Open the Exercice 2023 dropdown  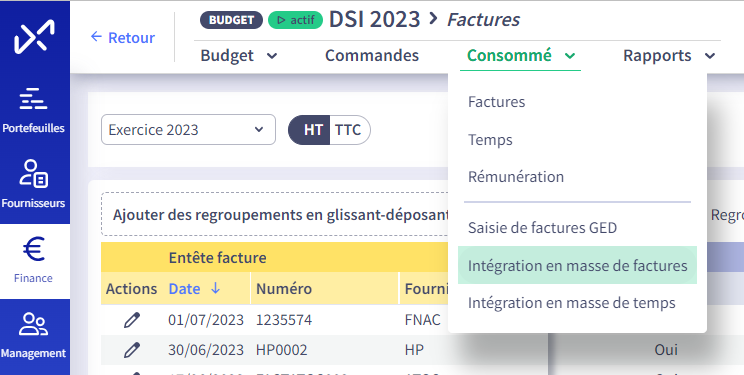tap(188, 130)
